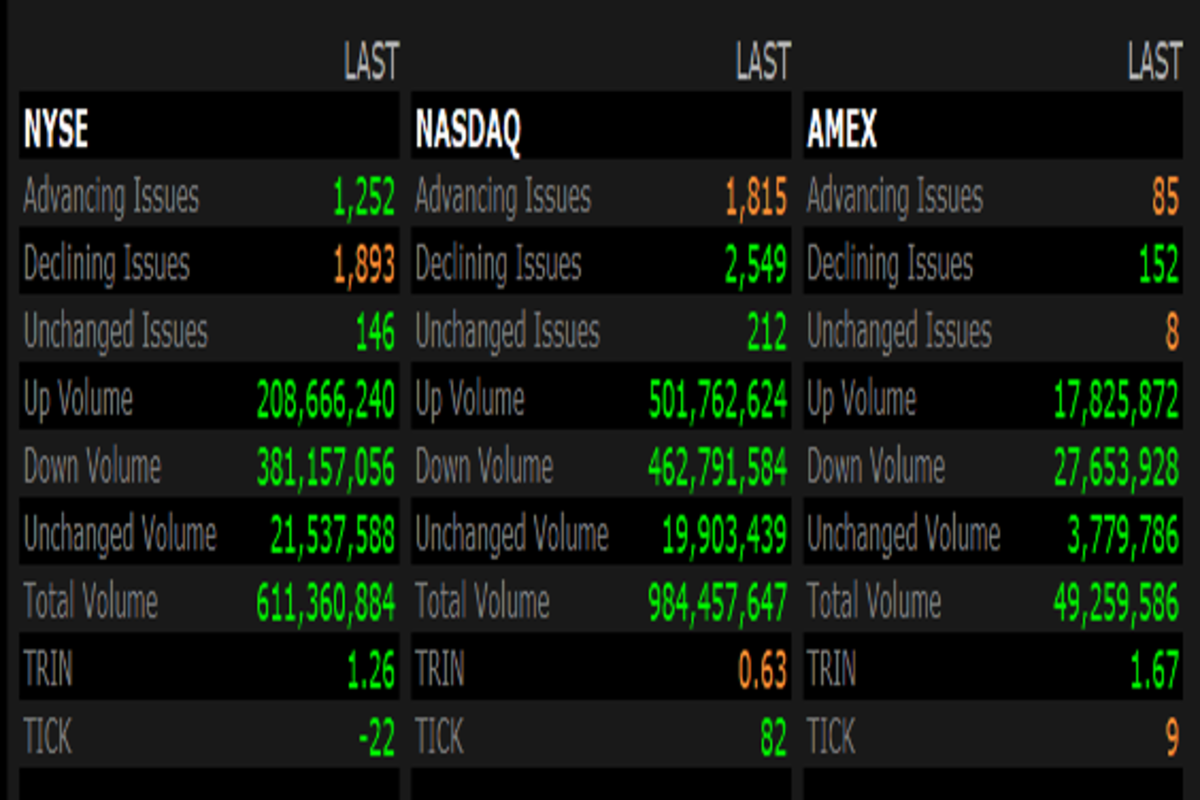Select AMEX Declining Issues value 152

pos(1158,265)
